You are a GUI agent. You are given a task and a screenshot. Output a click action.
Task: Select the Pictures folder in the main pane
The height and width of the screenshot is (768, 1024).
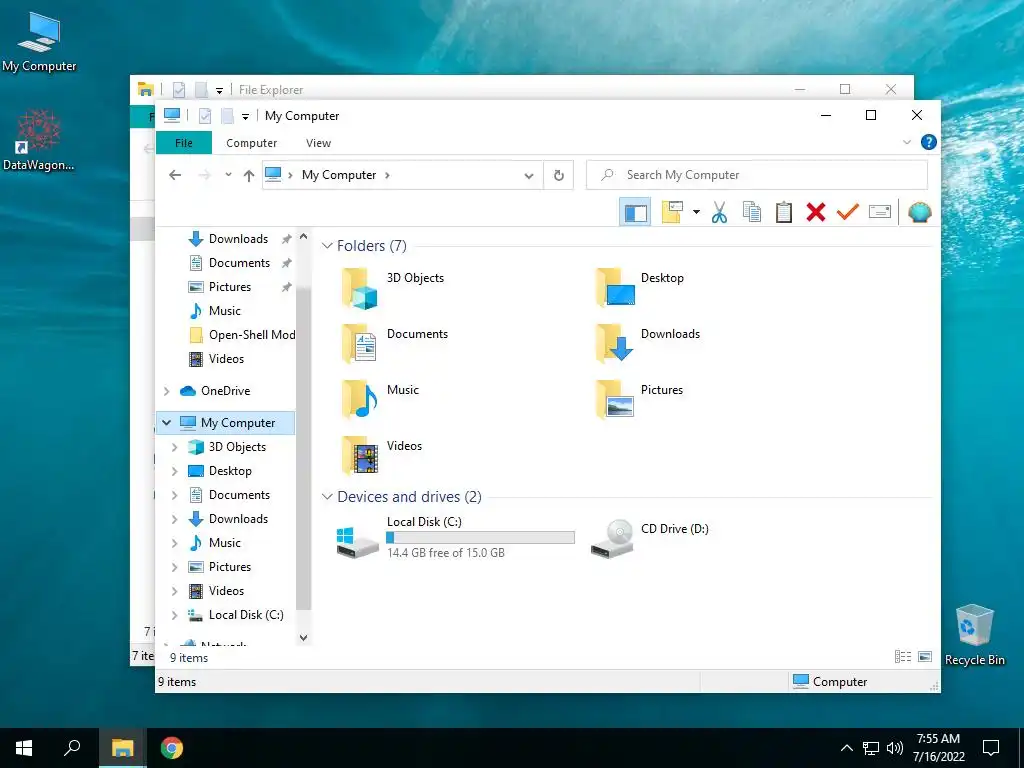[x=639, y=400]
